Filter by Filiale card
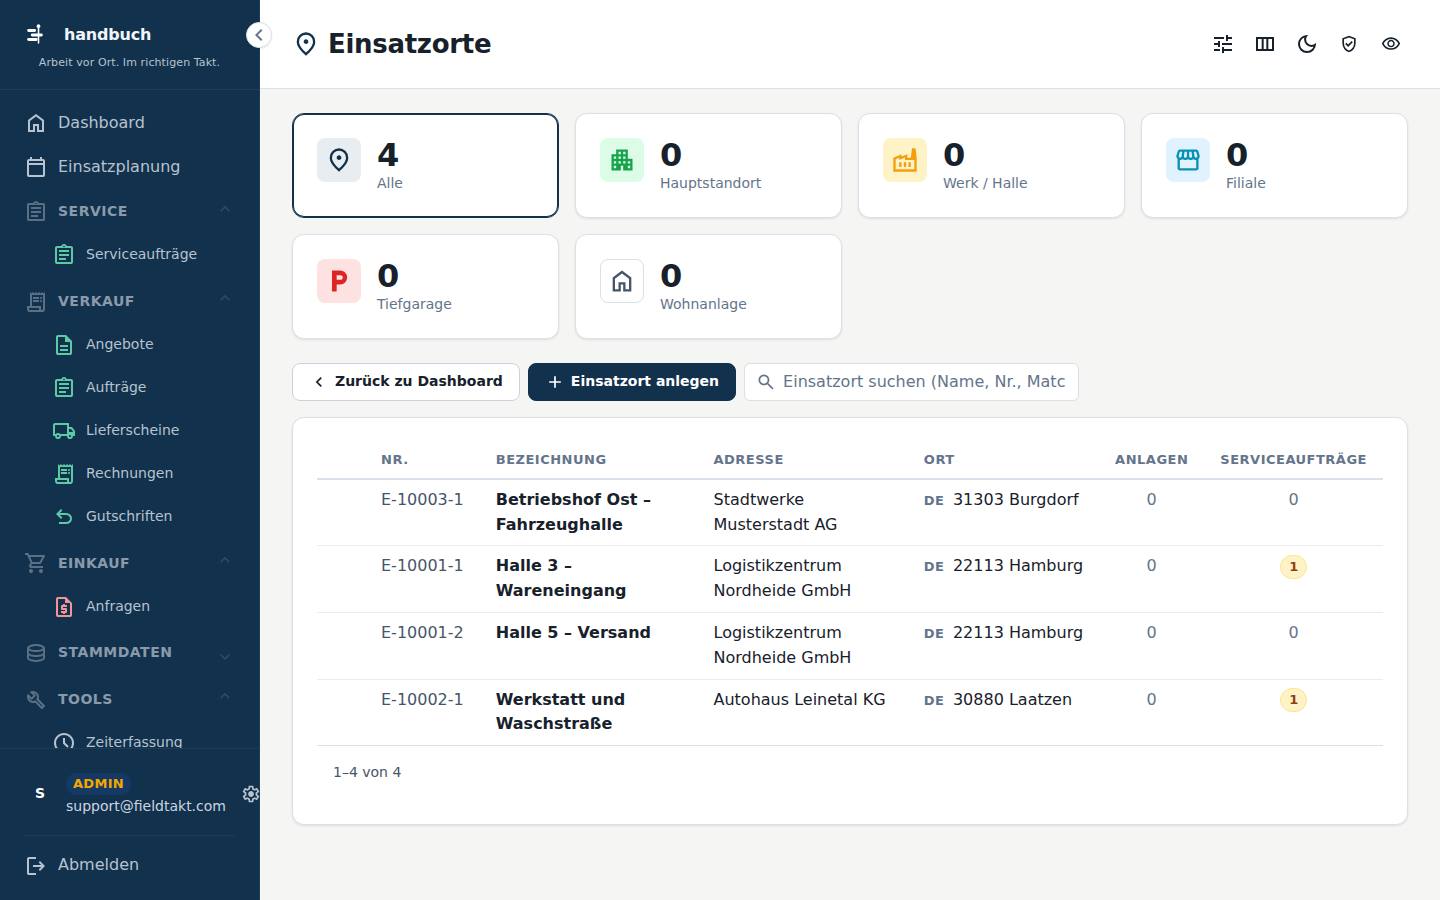This screenshot has width=1440, height=900. pyautogui.click(x=1274, y=165)
